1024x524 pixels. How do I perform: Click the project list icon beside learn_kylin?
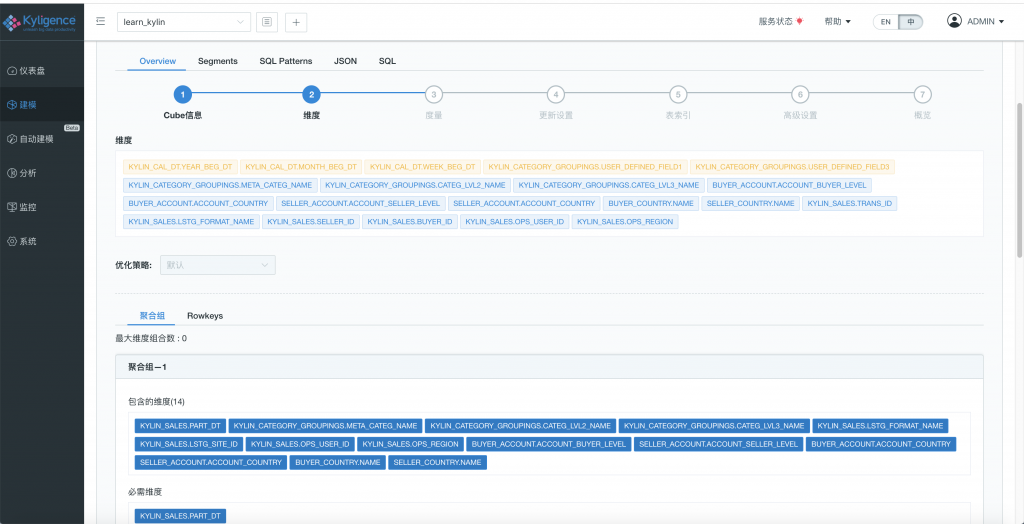click(x=267, y=21)
